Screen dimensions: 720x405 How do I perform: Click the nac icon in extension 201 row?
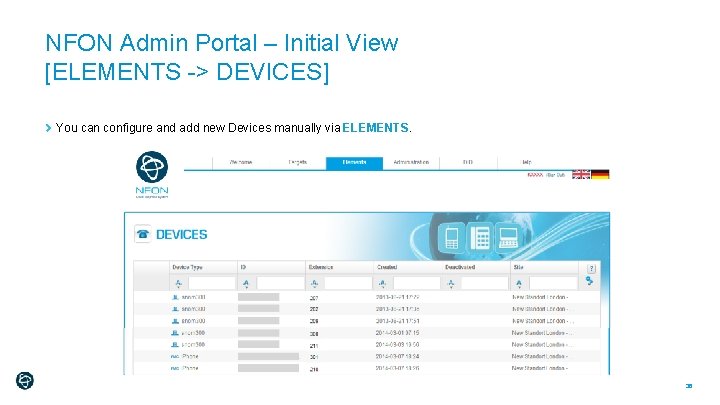[x=175, y=356]
